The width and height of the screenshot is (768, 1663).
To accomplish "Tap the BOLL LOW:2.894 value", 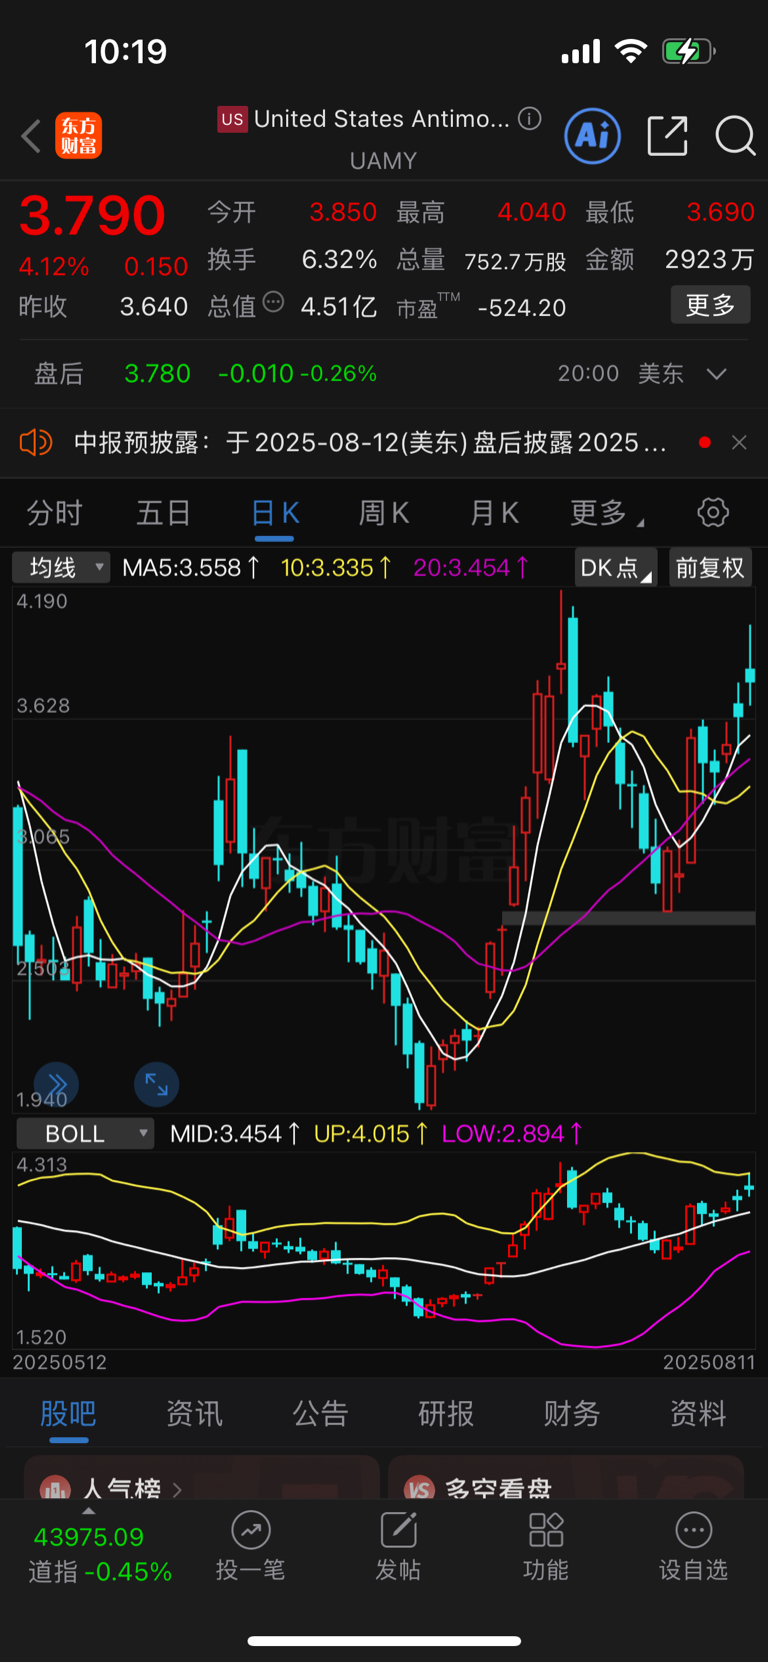I will (x=512, y=1133).
